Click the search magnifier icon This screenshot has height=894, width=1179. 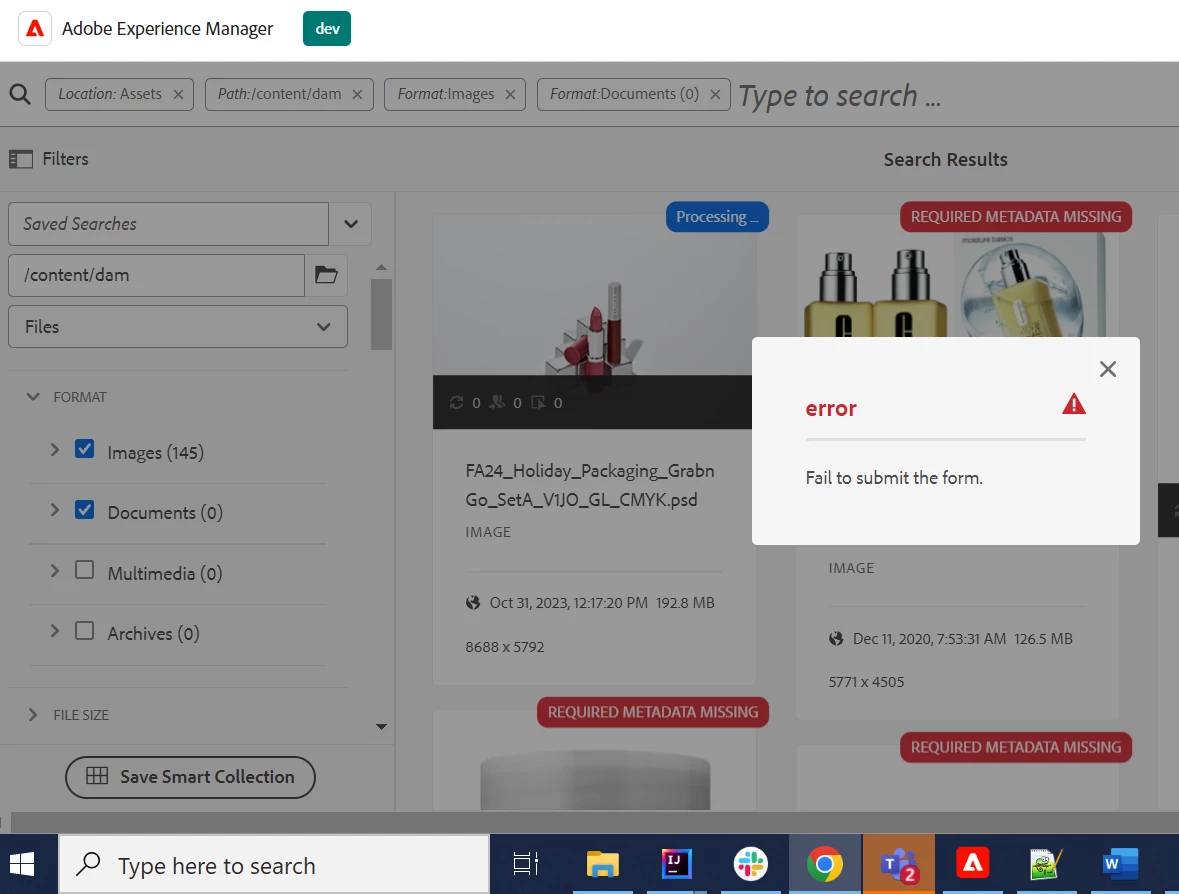[20, 95]
